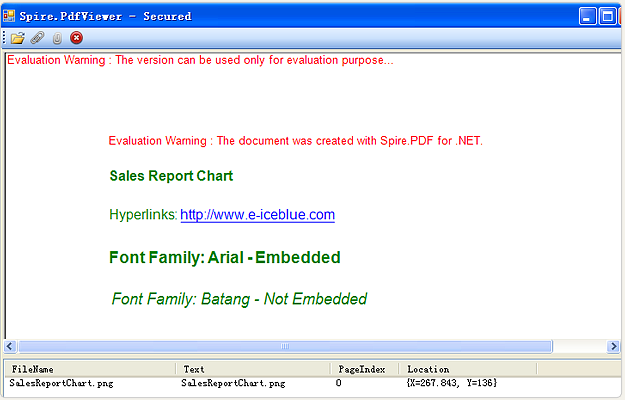This screenshot has width=625, height=400.
Task: Click the PageIndex column header
Action: (x=365, y=369)
